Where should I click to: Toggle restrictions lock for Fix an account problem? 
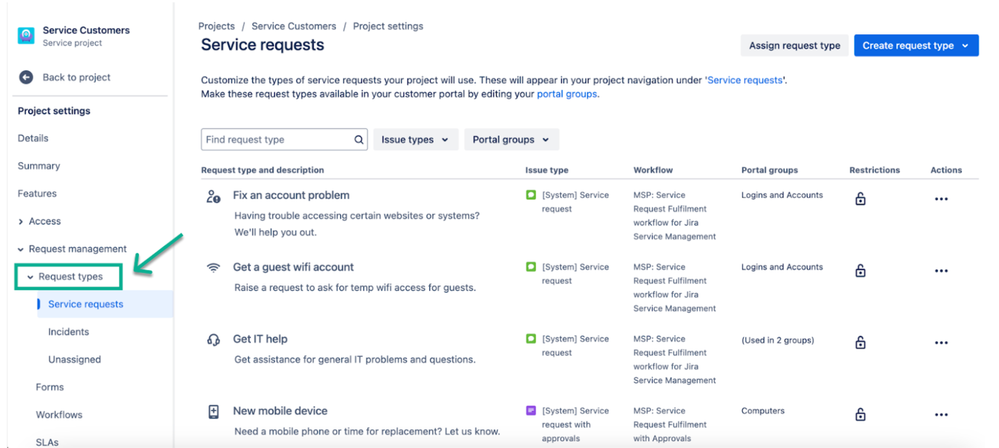pyautogui.click(x=860, y=199)
